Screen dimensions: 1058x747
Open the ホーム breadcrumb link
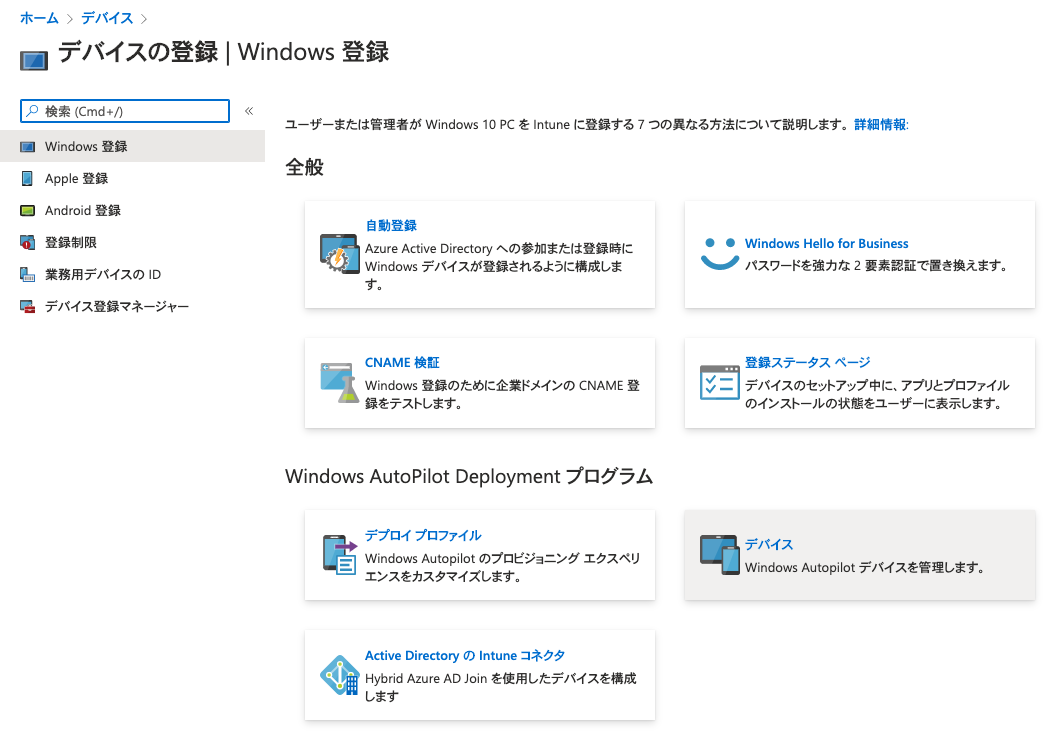39,17
